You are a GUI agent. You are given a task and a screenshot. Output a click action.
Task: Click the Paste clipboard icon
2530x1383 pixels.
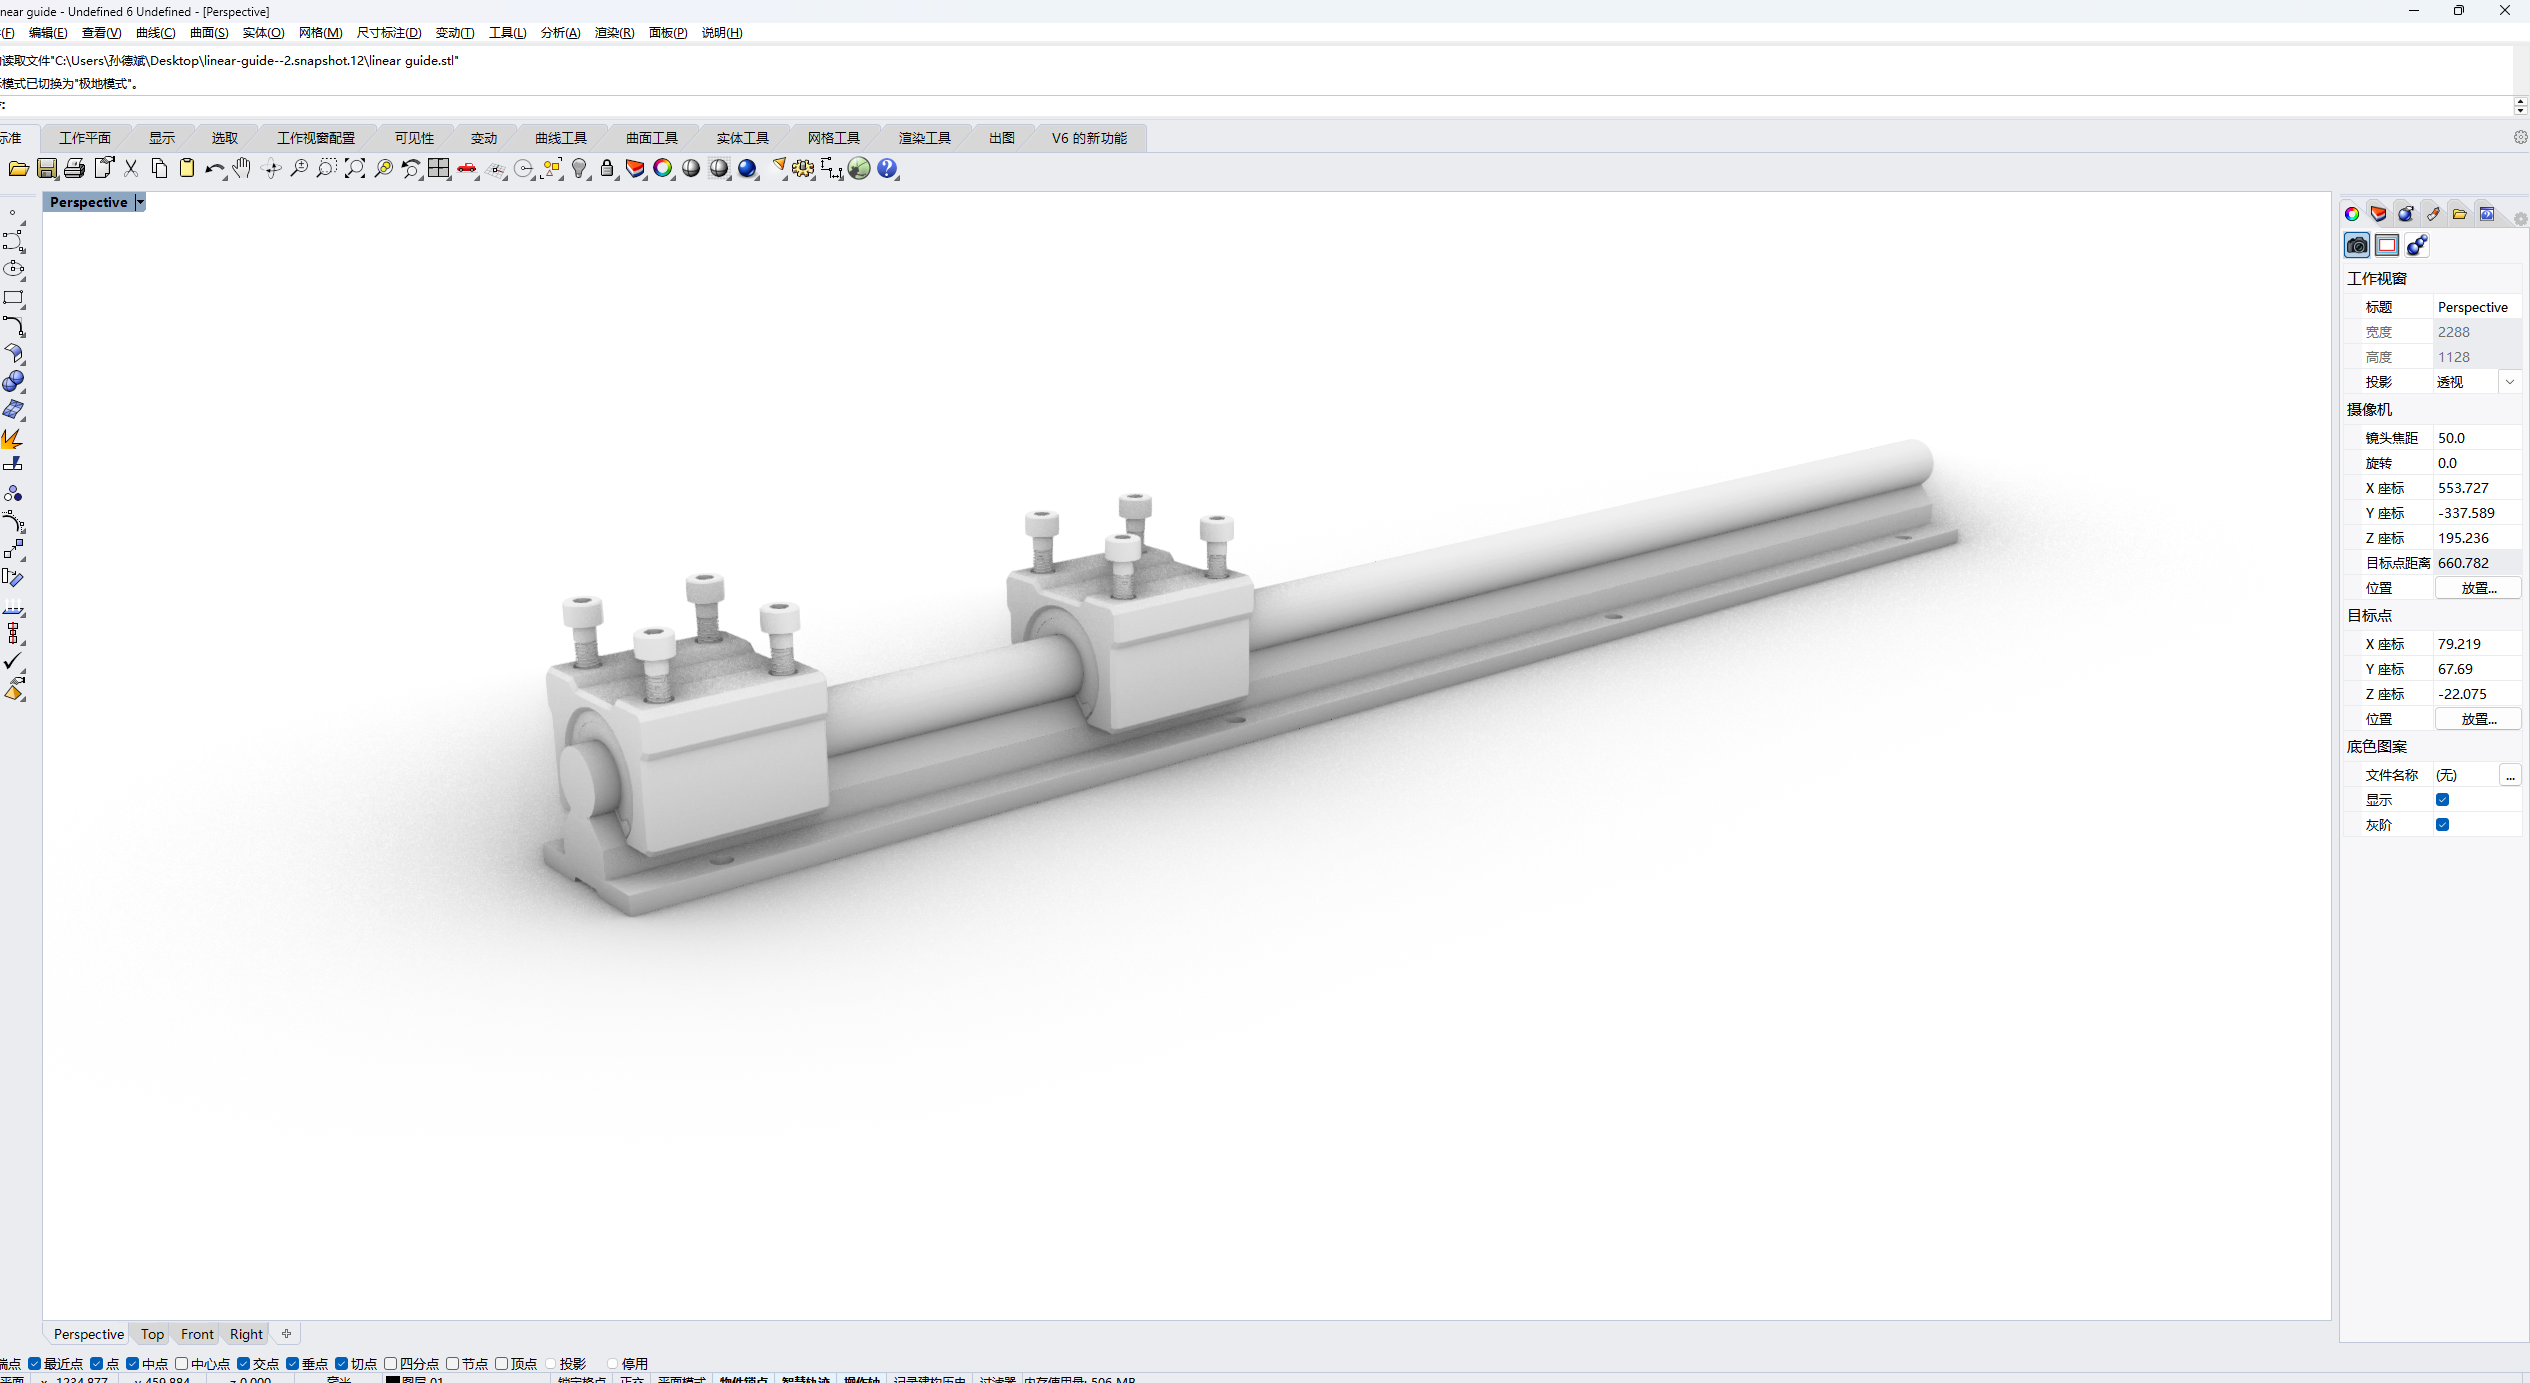click(x=187, y=169)
